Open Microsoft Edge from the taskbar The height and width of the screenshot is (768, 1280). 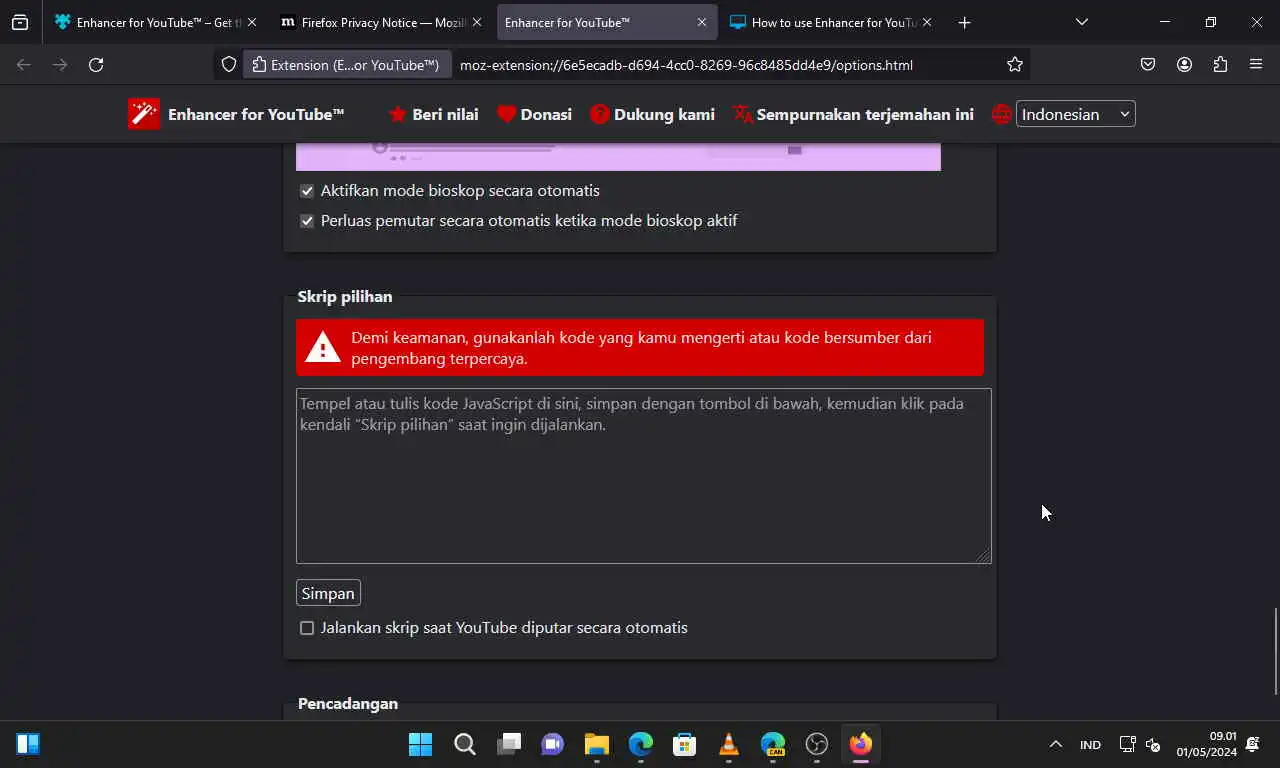tap(641, 744)
